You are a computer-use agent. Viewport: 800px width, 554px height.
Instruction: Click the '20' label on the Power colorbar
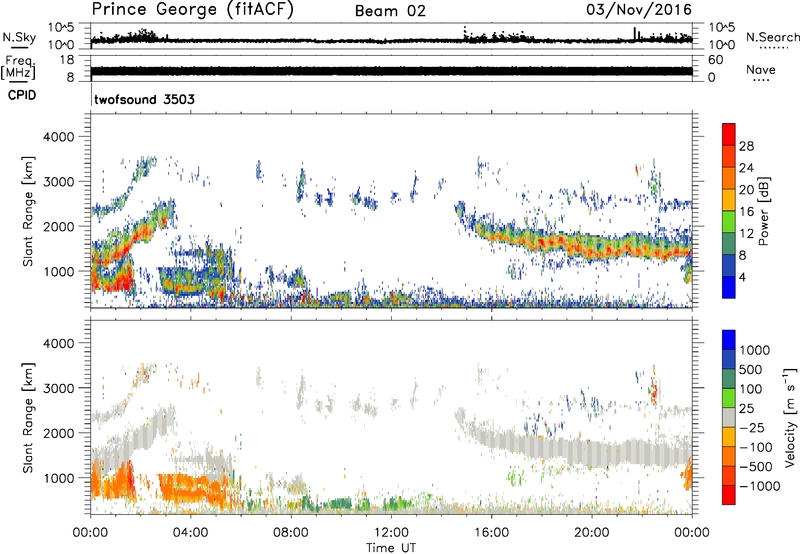pos(746,190)
